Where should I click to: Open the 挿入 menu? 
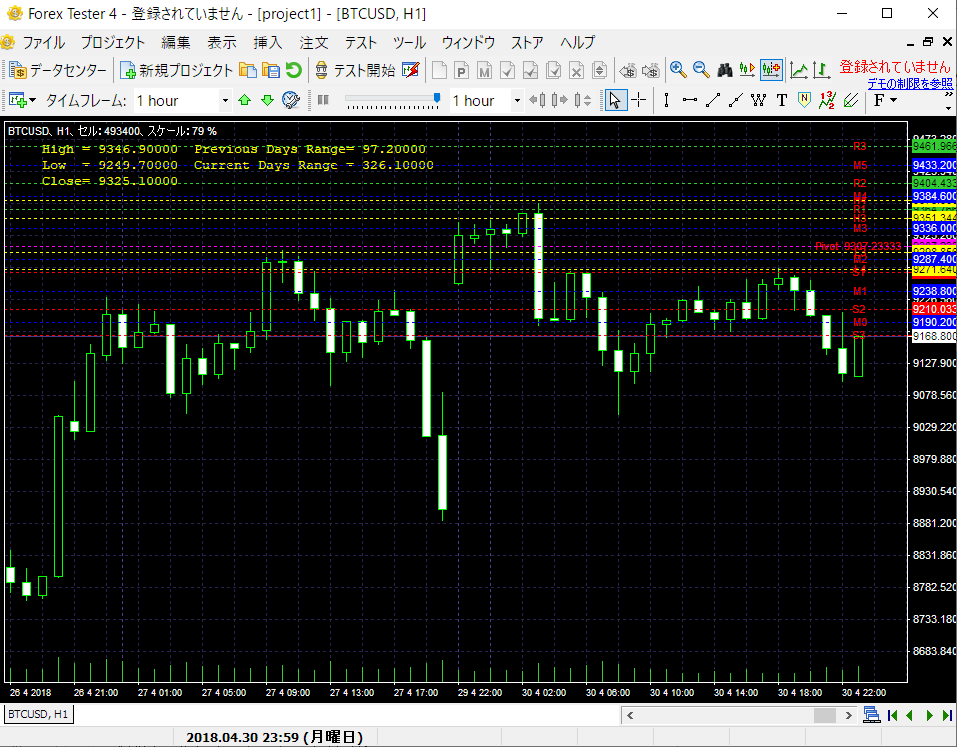click(x=268, y=42)
